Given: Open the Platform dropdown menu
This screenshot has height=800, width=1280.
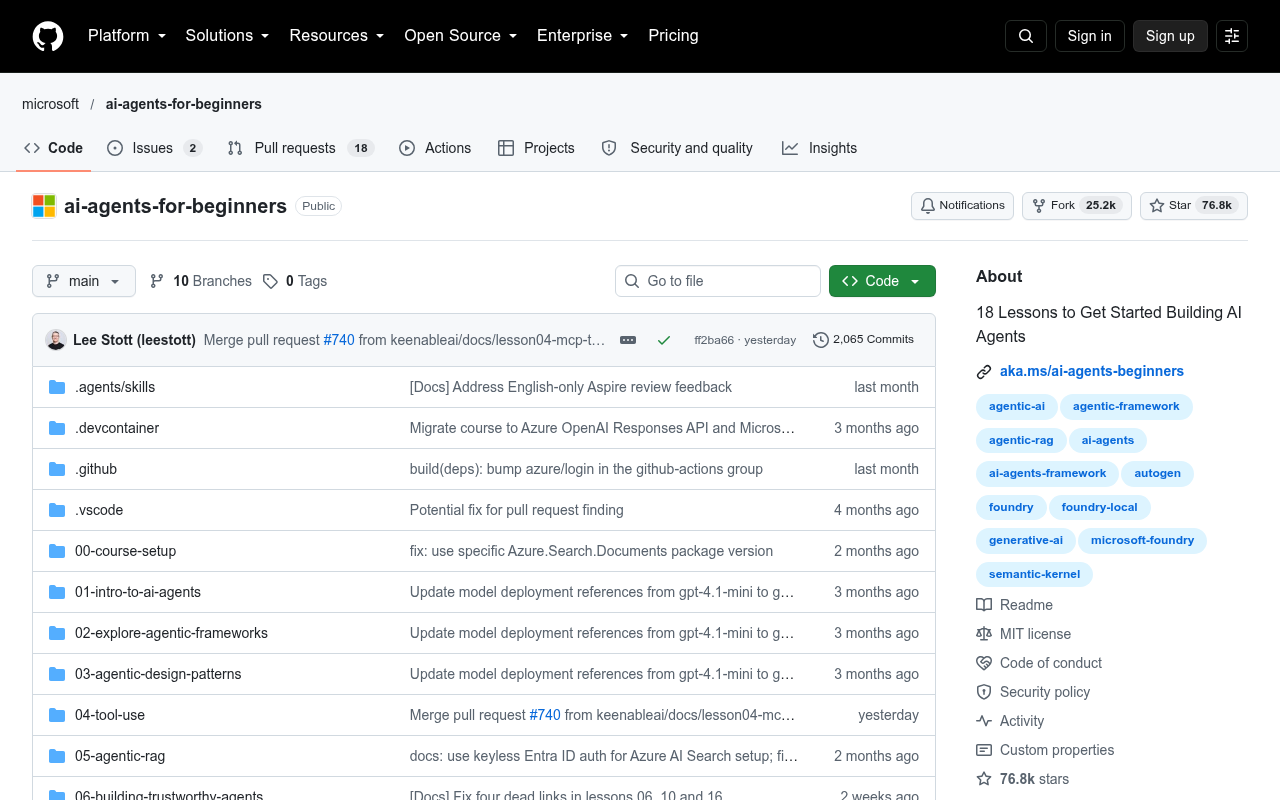Looking at the screenshot, I should (127, 36).
